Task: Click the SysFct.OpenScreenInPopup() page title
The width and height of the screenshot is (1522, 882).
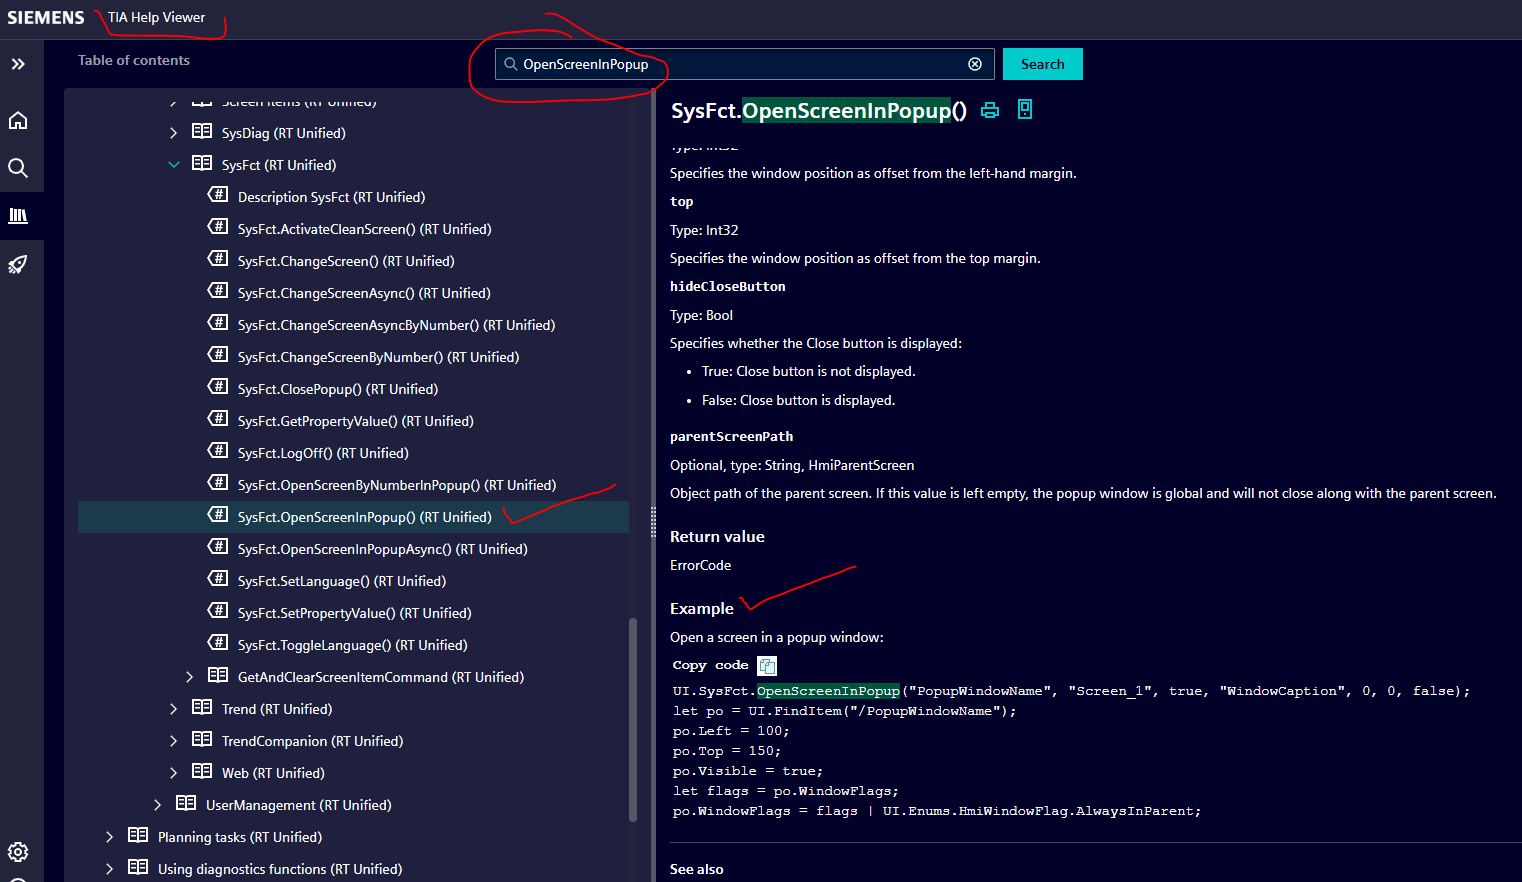Action: coord(819,110)
